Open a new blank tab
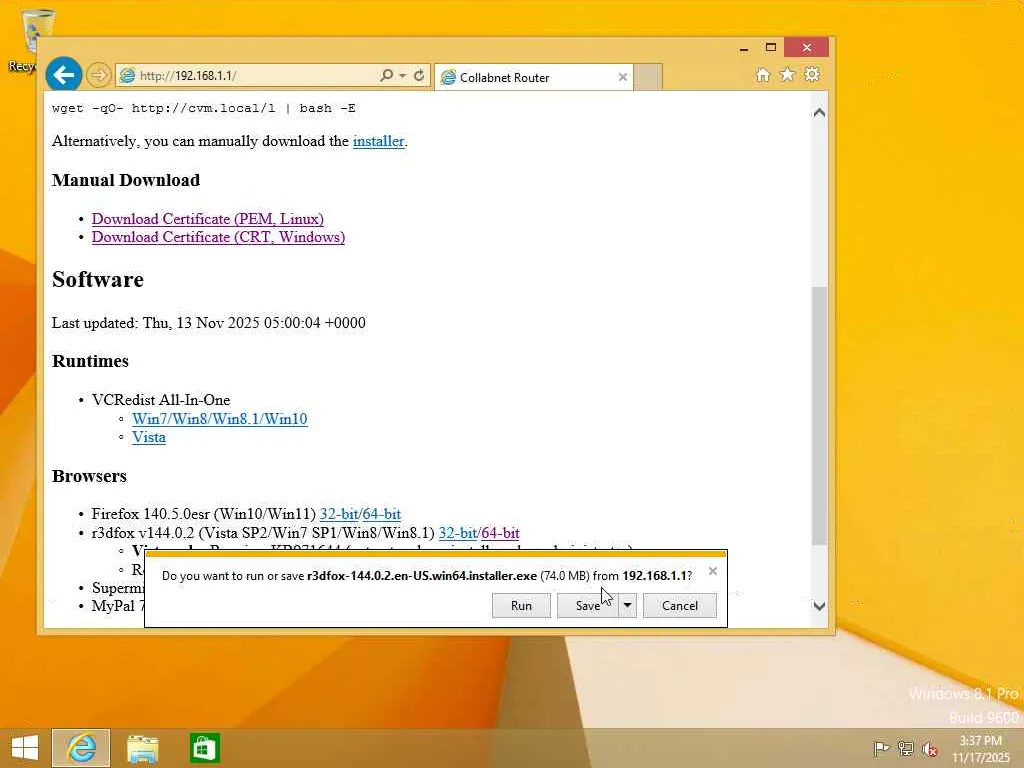Viewport: 1024px width, 768px height. [x=648, y=77]
